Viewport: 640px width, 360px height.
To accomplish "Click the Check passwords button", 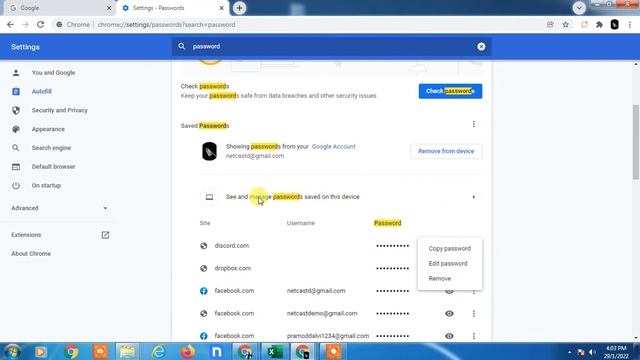I will [x=450, y=91].
